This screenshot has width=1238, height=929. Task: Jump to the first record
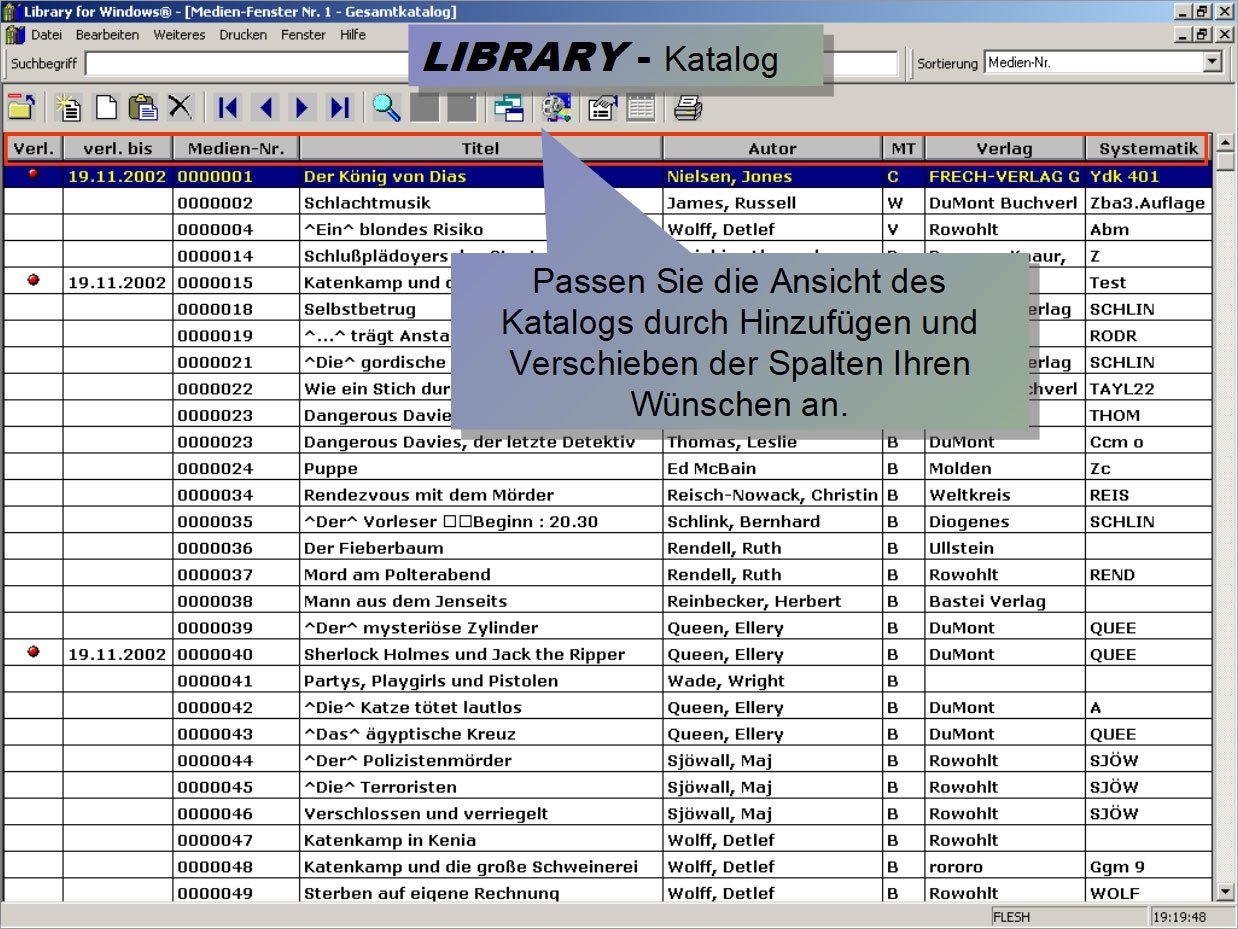pyautogui.click(x=227, y=107)
